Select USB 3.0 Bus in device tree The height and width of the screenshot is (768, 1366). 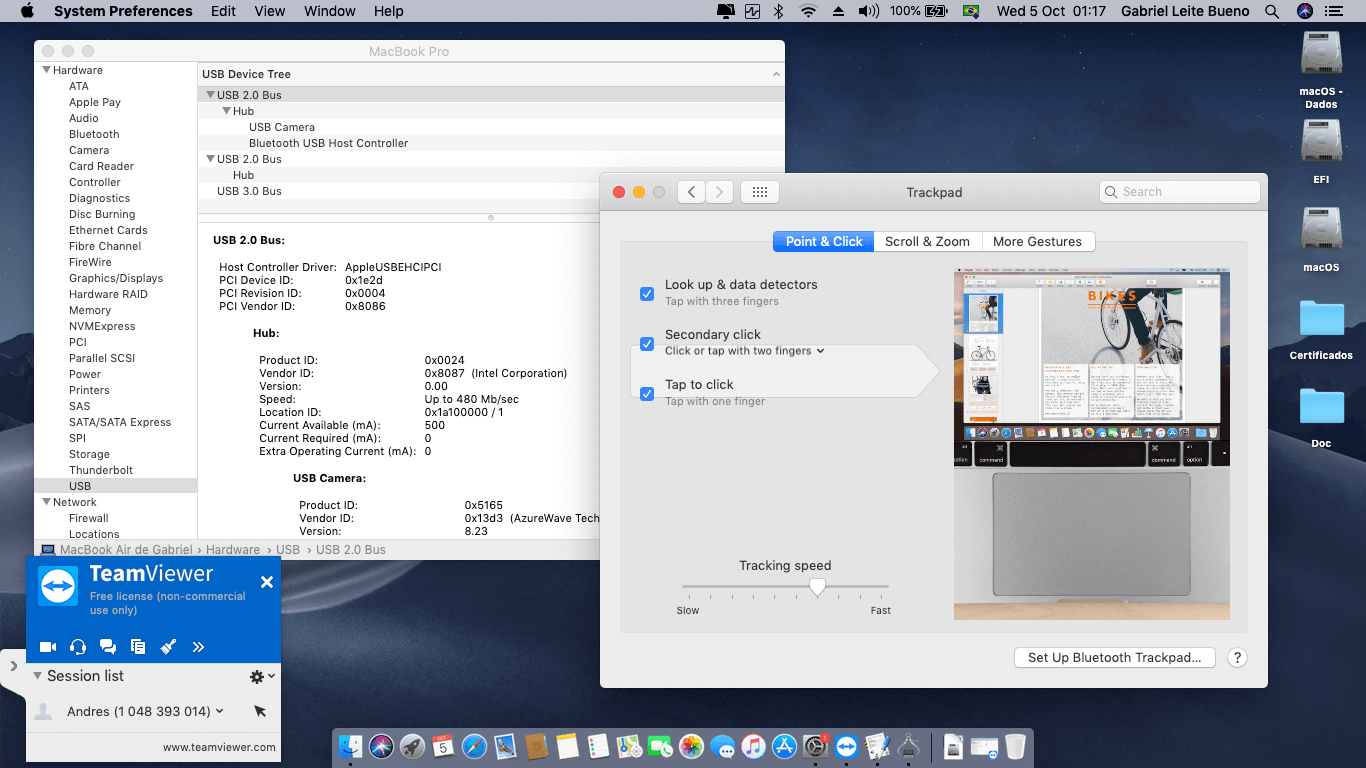click(249, 191)
